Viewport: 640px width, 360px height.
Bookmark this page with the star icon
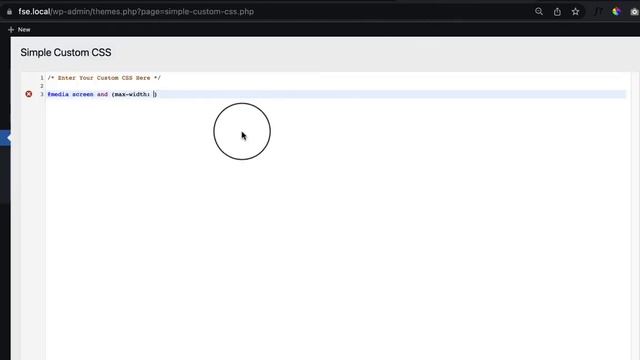[x=576, y=11]
